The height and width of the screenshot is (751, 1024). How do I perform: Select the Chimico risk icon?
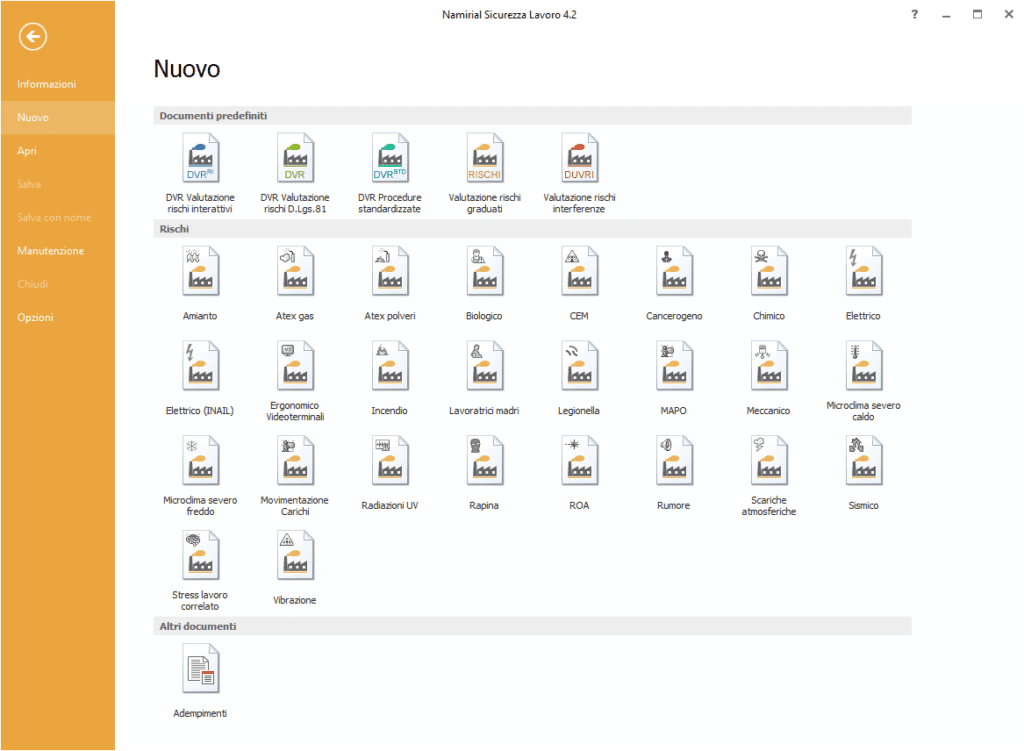[769, 271]
